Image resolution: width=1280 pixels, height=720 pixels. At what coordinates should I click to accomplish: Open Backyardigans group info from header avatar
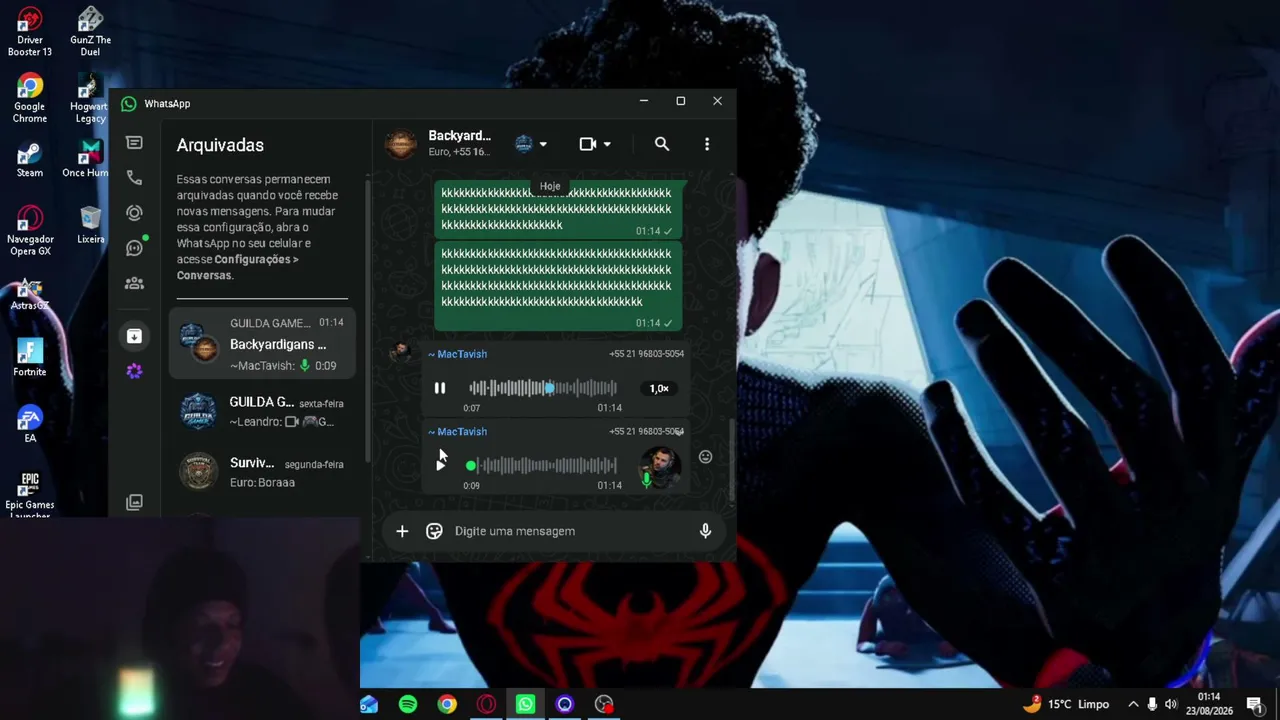pyautogui.click(x=401, y=144)
